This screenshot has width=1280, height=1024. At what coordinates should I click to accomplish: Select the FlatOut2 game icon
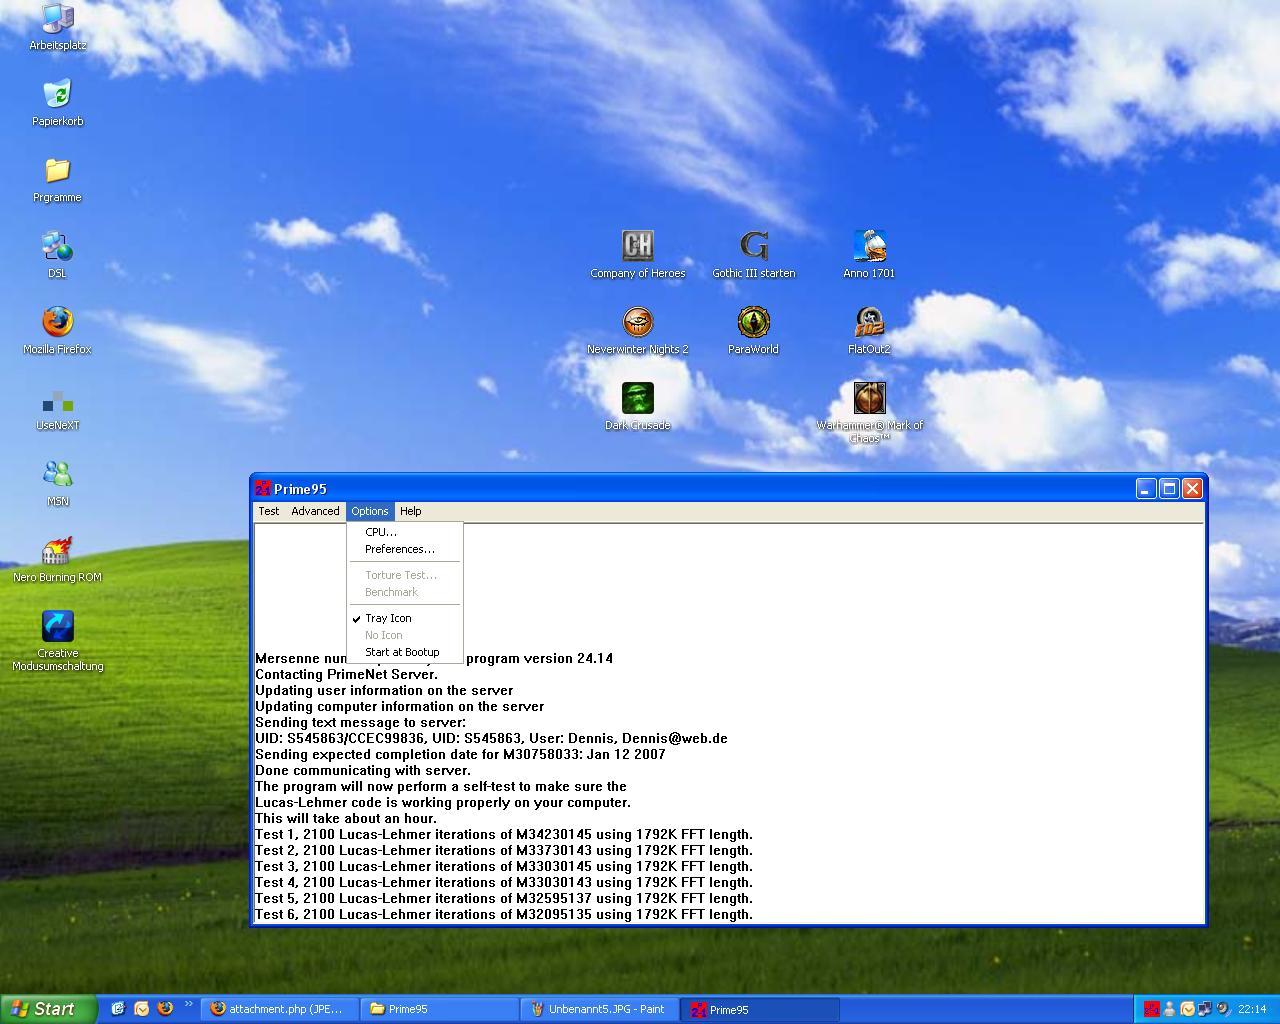(x=869, y=331)
